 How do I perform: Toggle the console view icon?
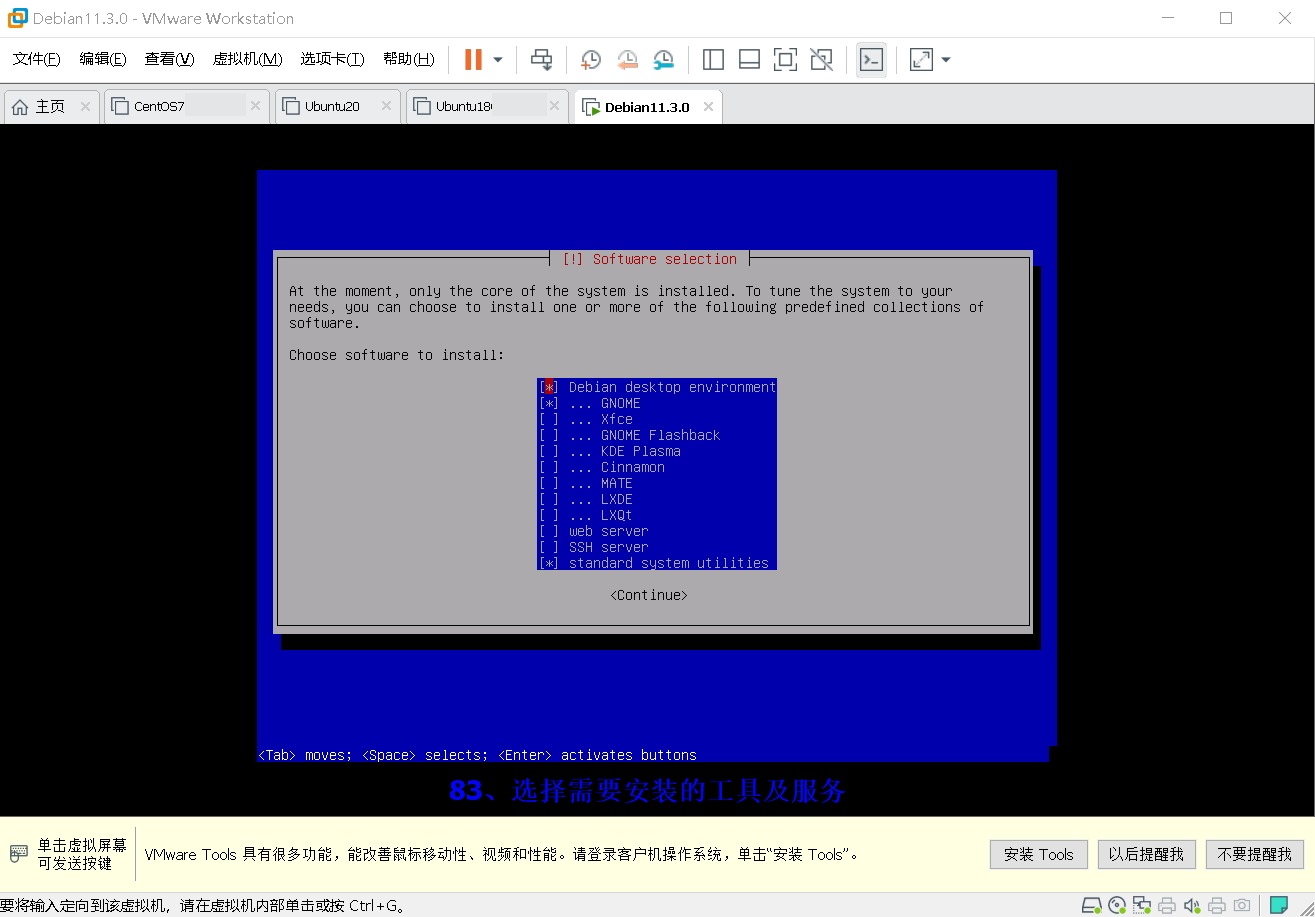tap(871, 60)
